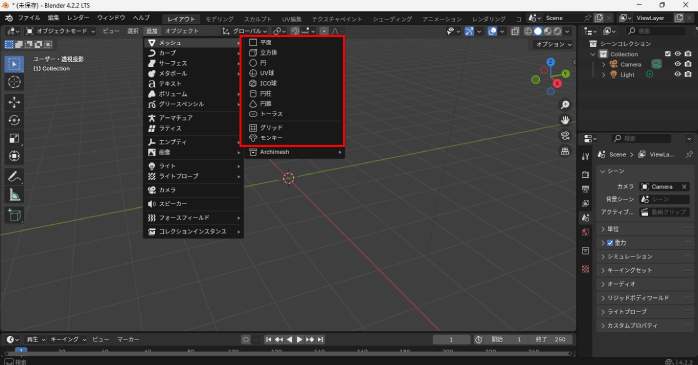Viewport: 698px width, 365px height.
Task: Switch to wireframe viewport shading
Action: (528, 31)
